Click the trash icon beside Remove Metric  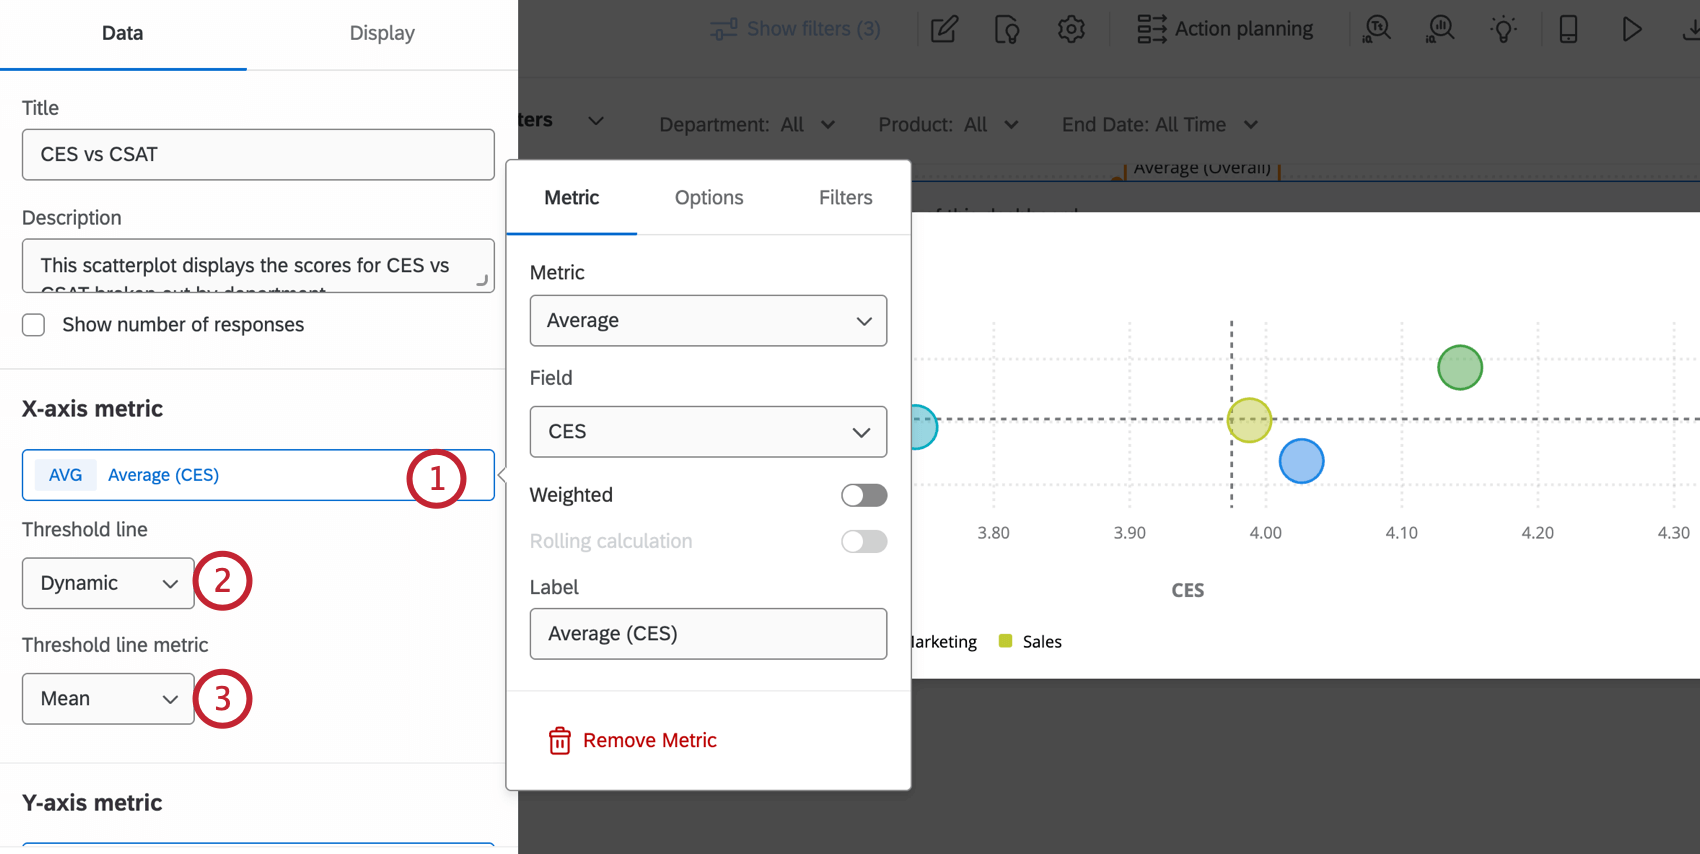tap(560, 741)
